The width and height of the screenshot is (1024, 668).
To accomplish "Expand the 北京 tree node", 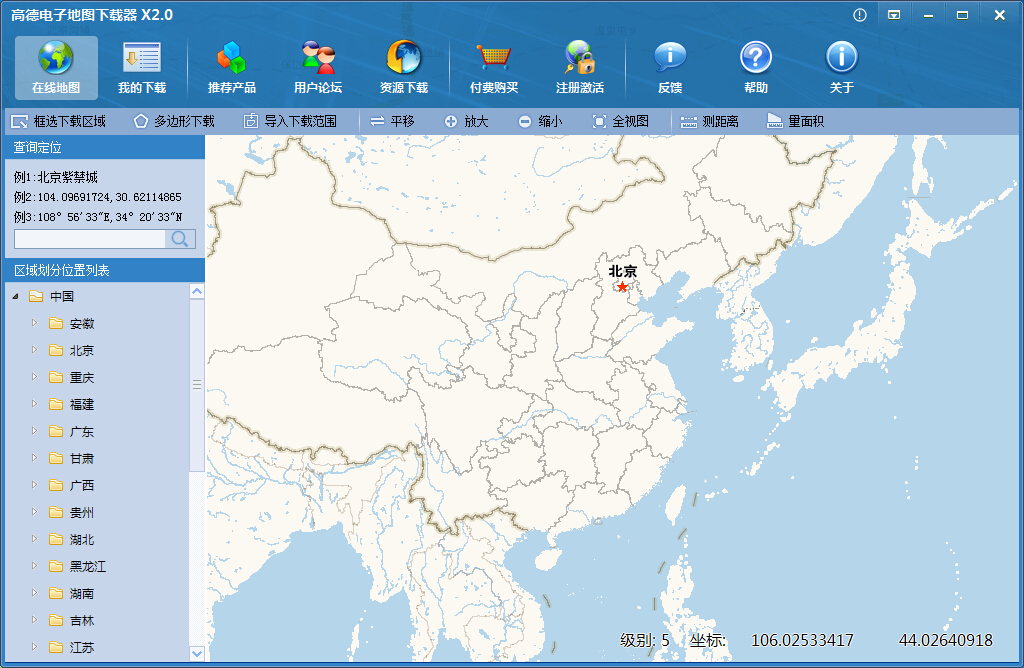I will pos(34,351).
